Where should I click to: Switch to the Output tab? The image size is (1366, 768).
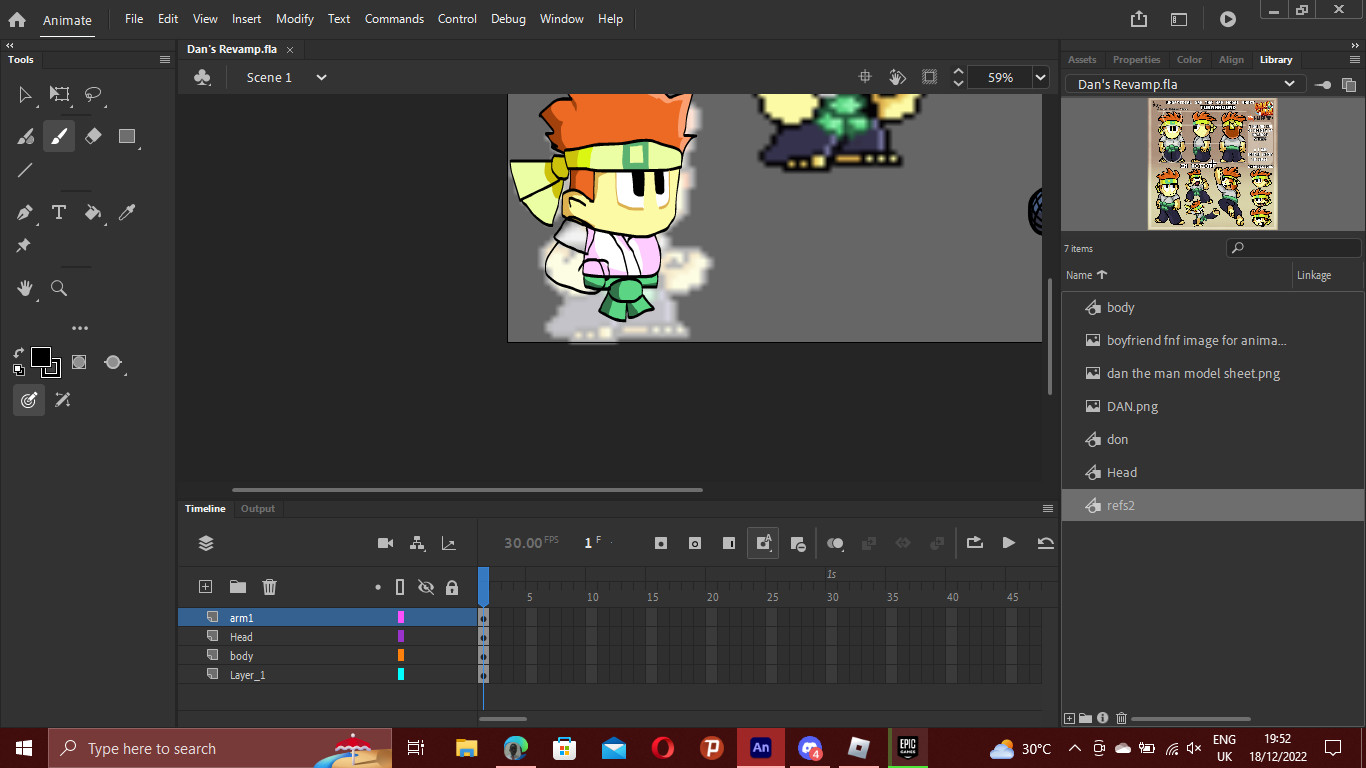coord(257,509)
